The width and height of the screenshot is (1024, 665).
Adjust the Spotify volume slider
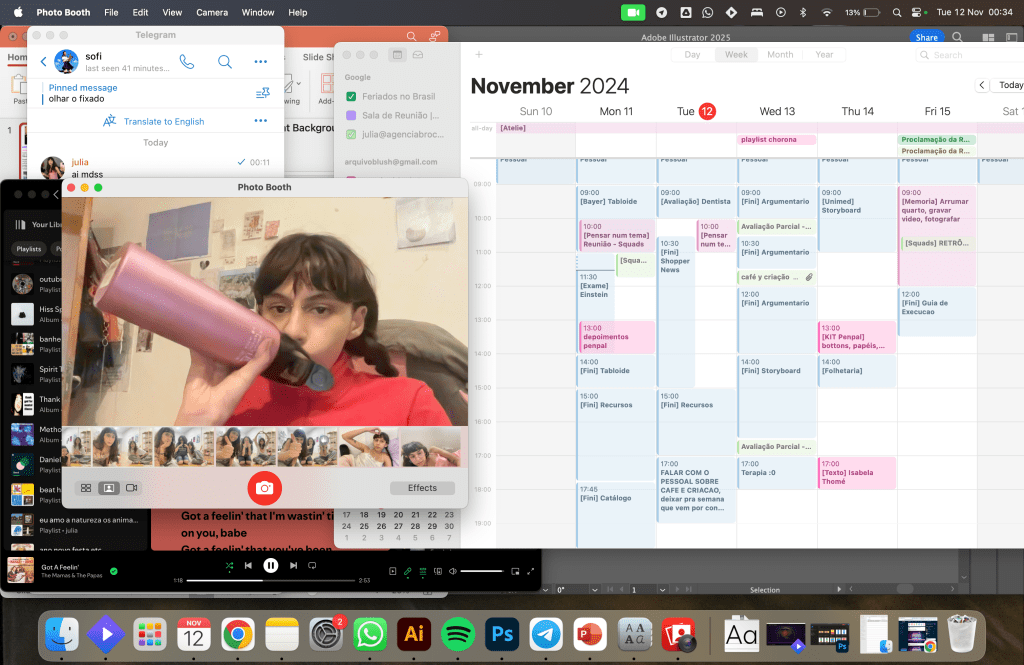pyautogui.click(x=483, y=571)
